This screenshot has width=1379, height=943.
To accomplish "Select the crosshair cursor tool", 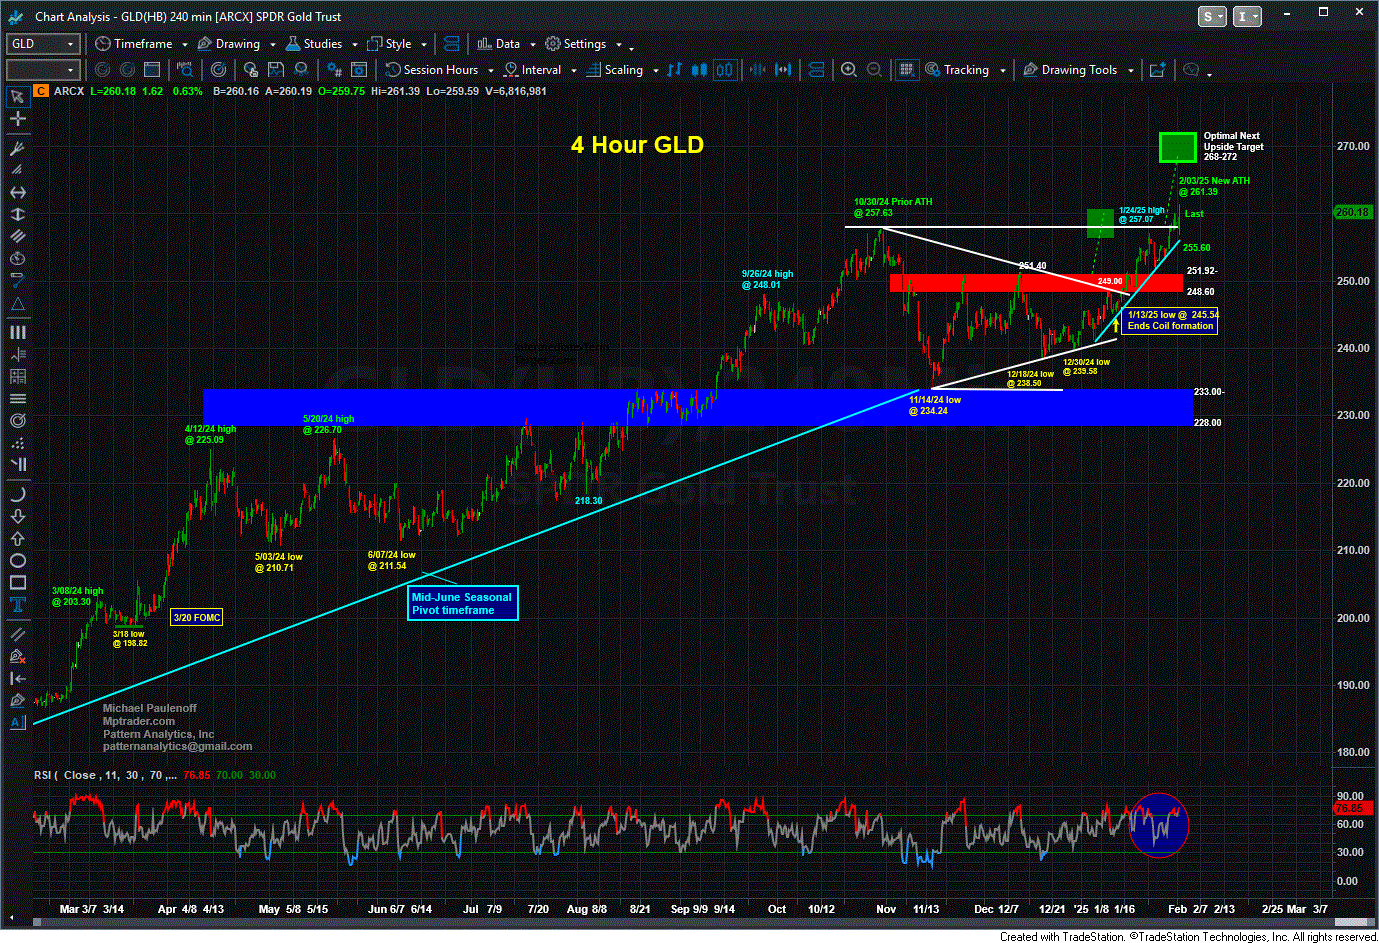I will (x=17, y=119).
